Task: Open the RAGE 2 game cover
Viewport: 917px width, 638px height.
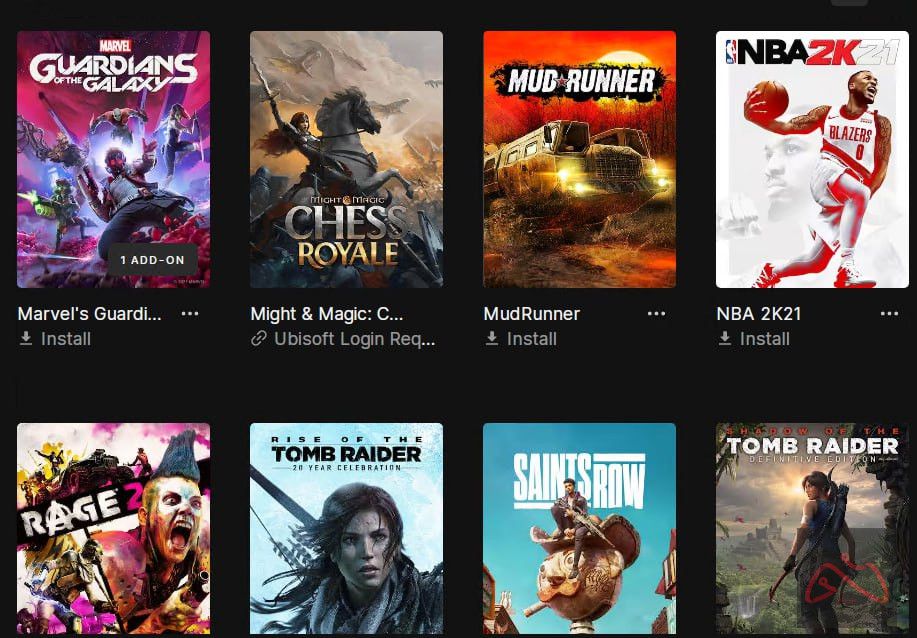Action: coord(113,529)
